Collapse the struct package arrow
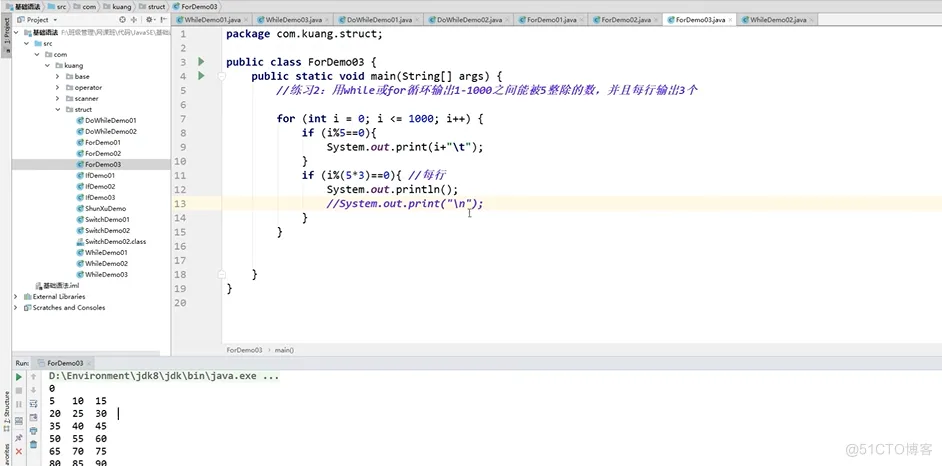 click(x=58, y=109)
